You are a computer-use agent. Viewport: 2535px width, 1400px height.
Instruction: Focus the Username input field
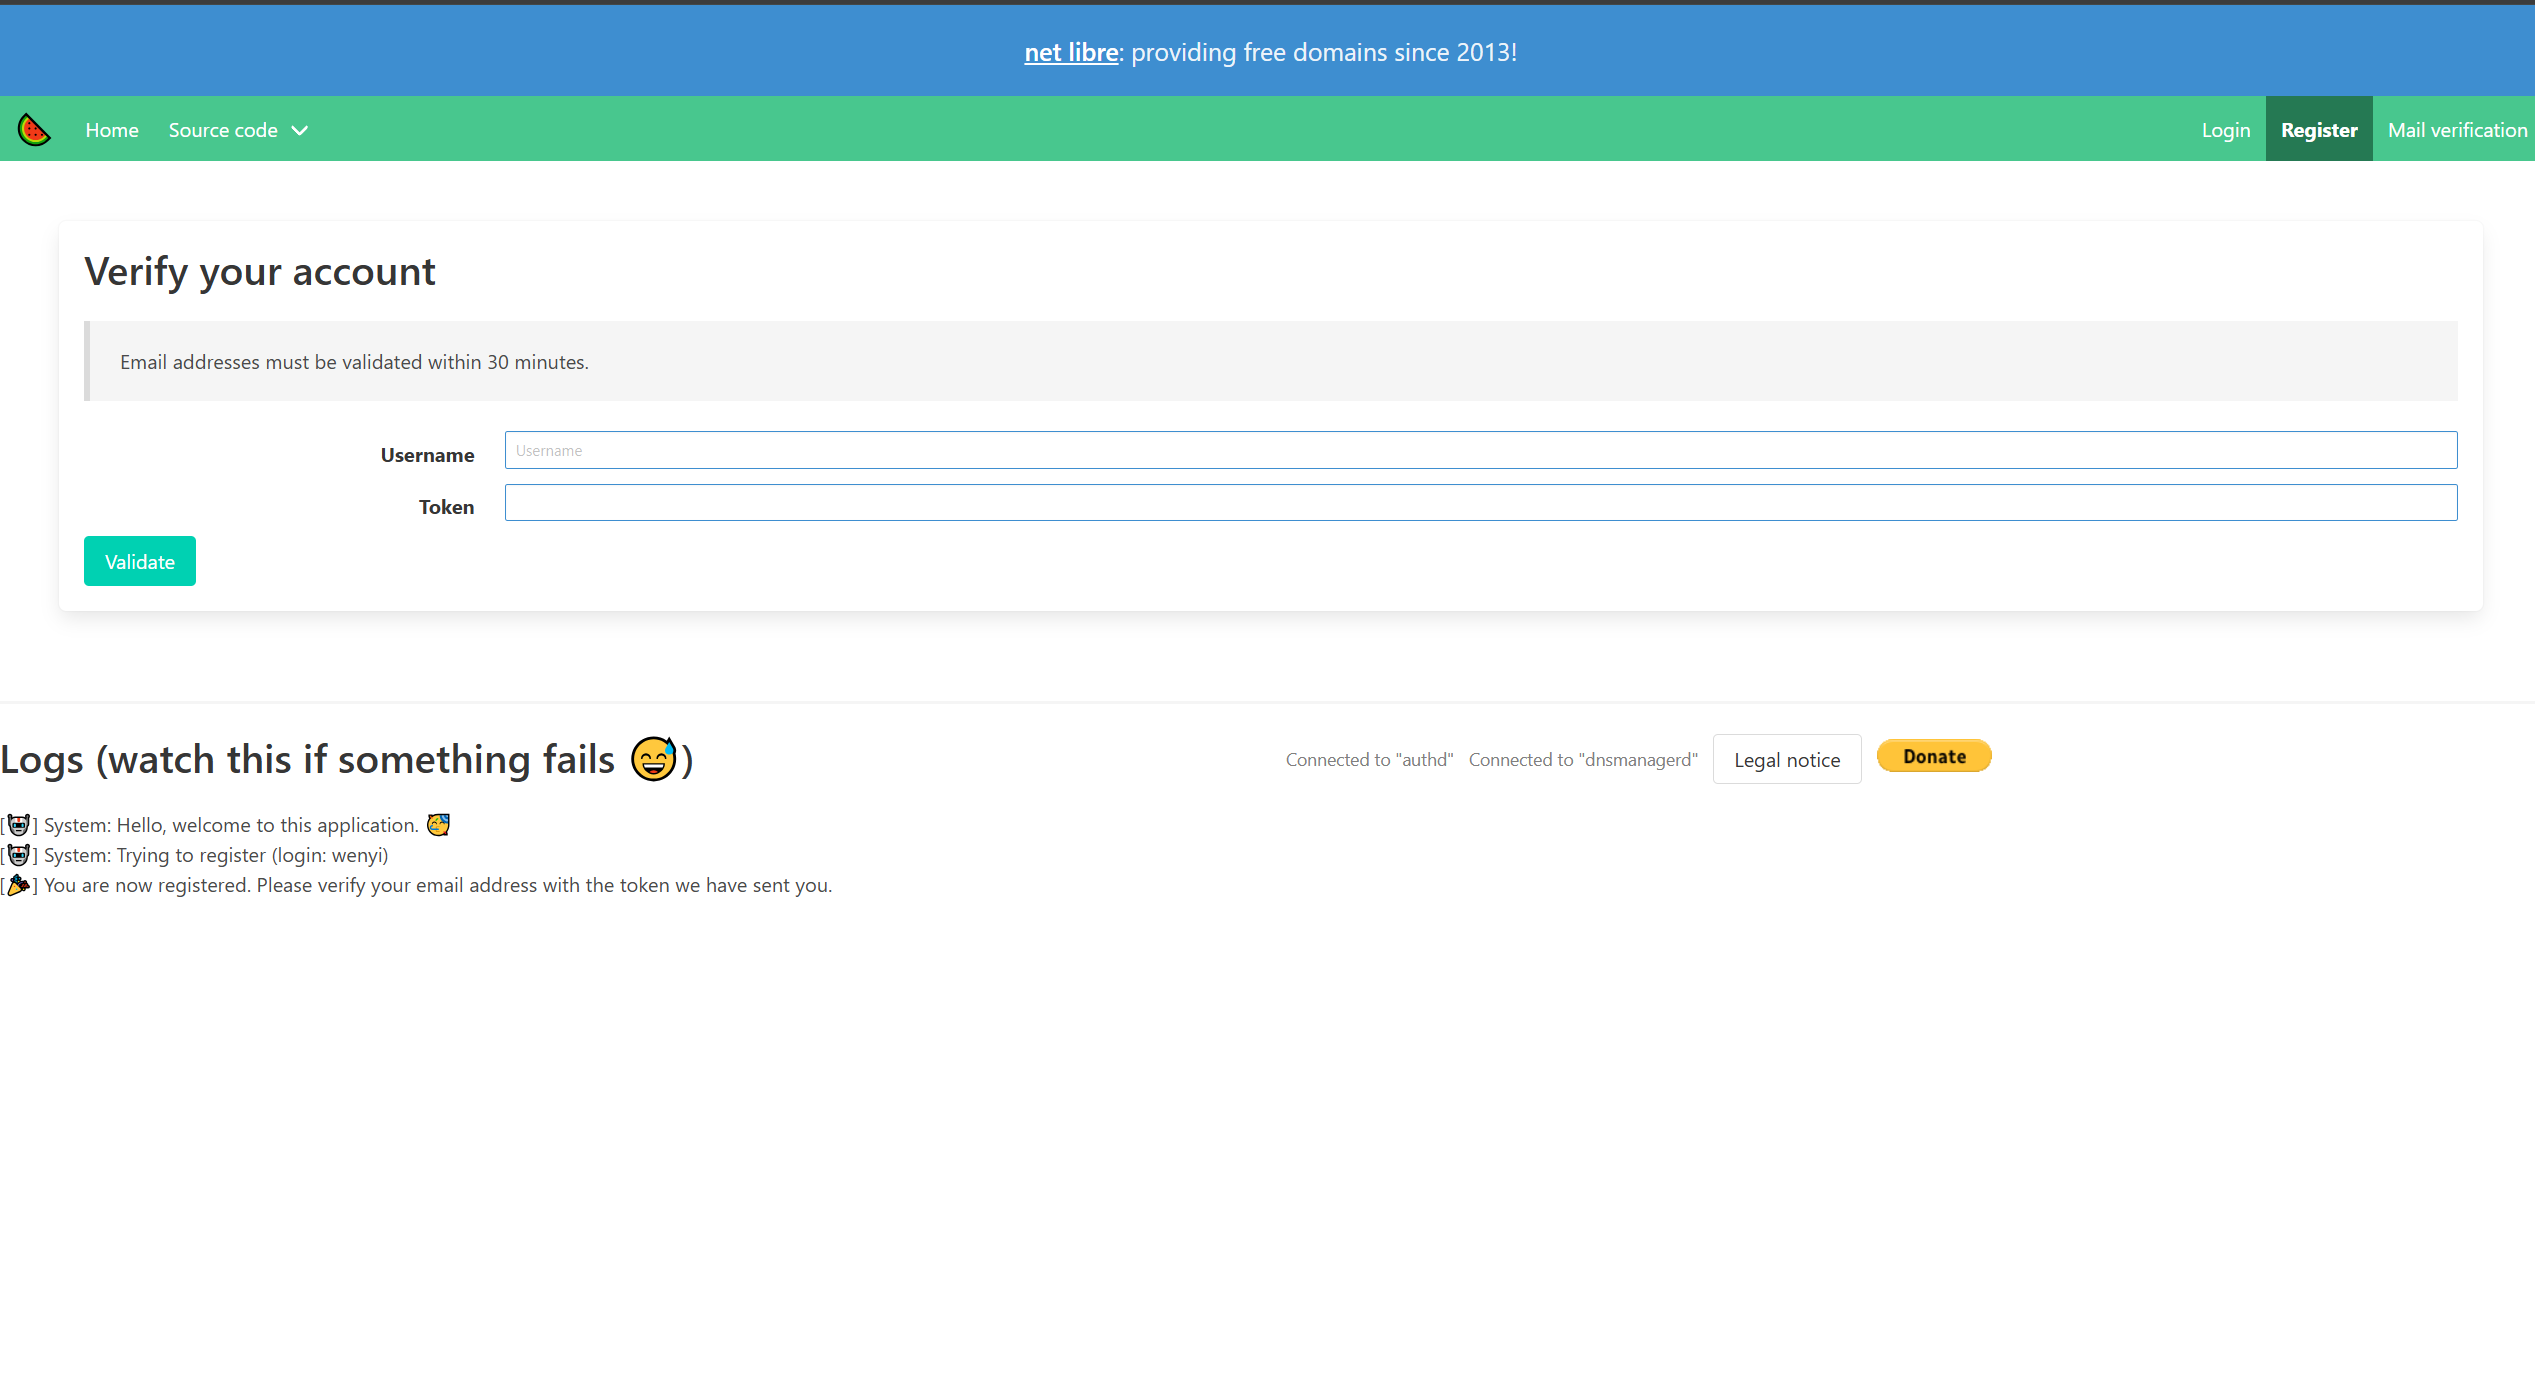(1480, 450)
